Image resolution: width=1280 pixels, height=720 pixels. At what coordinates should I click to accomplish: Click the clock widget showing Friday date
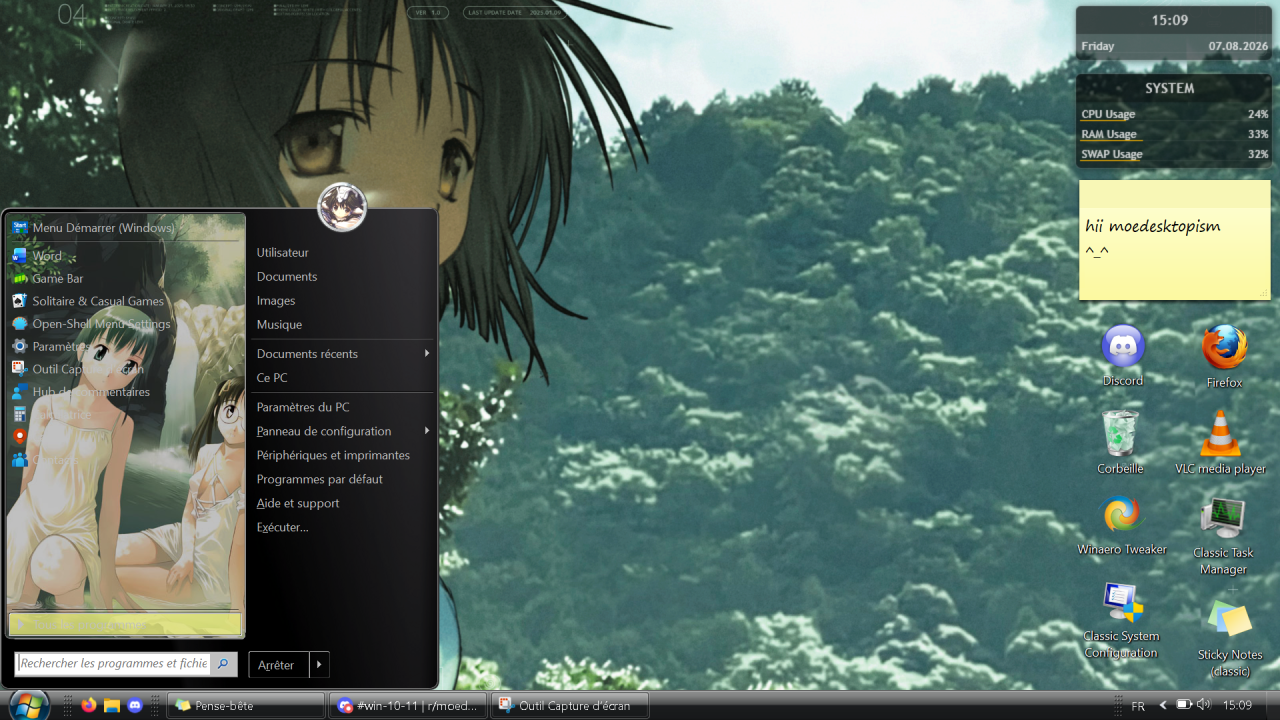pyautogui.click(x=1174, y=33)
